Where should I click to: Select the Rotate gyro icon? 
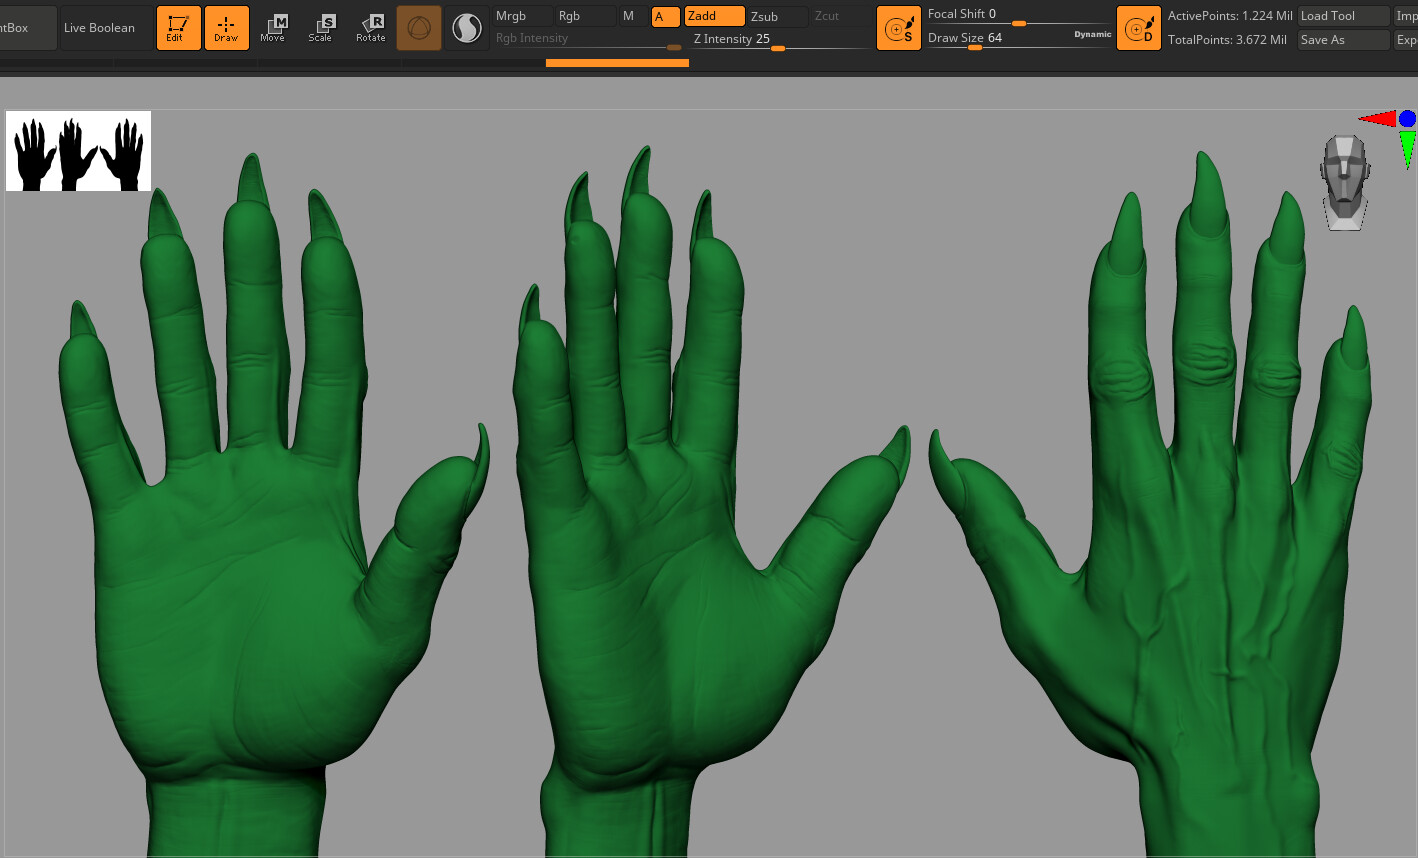point(370,27)
